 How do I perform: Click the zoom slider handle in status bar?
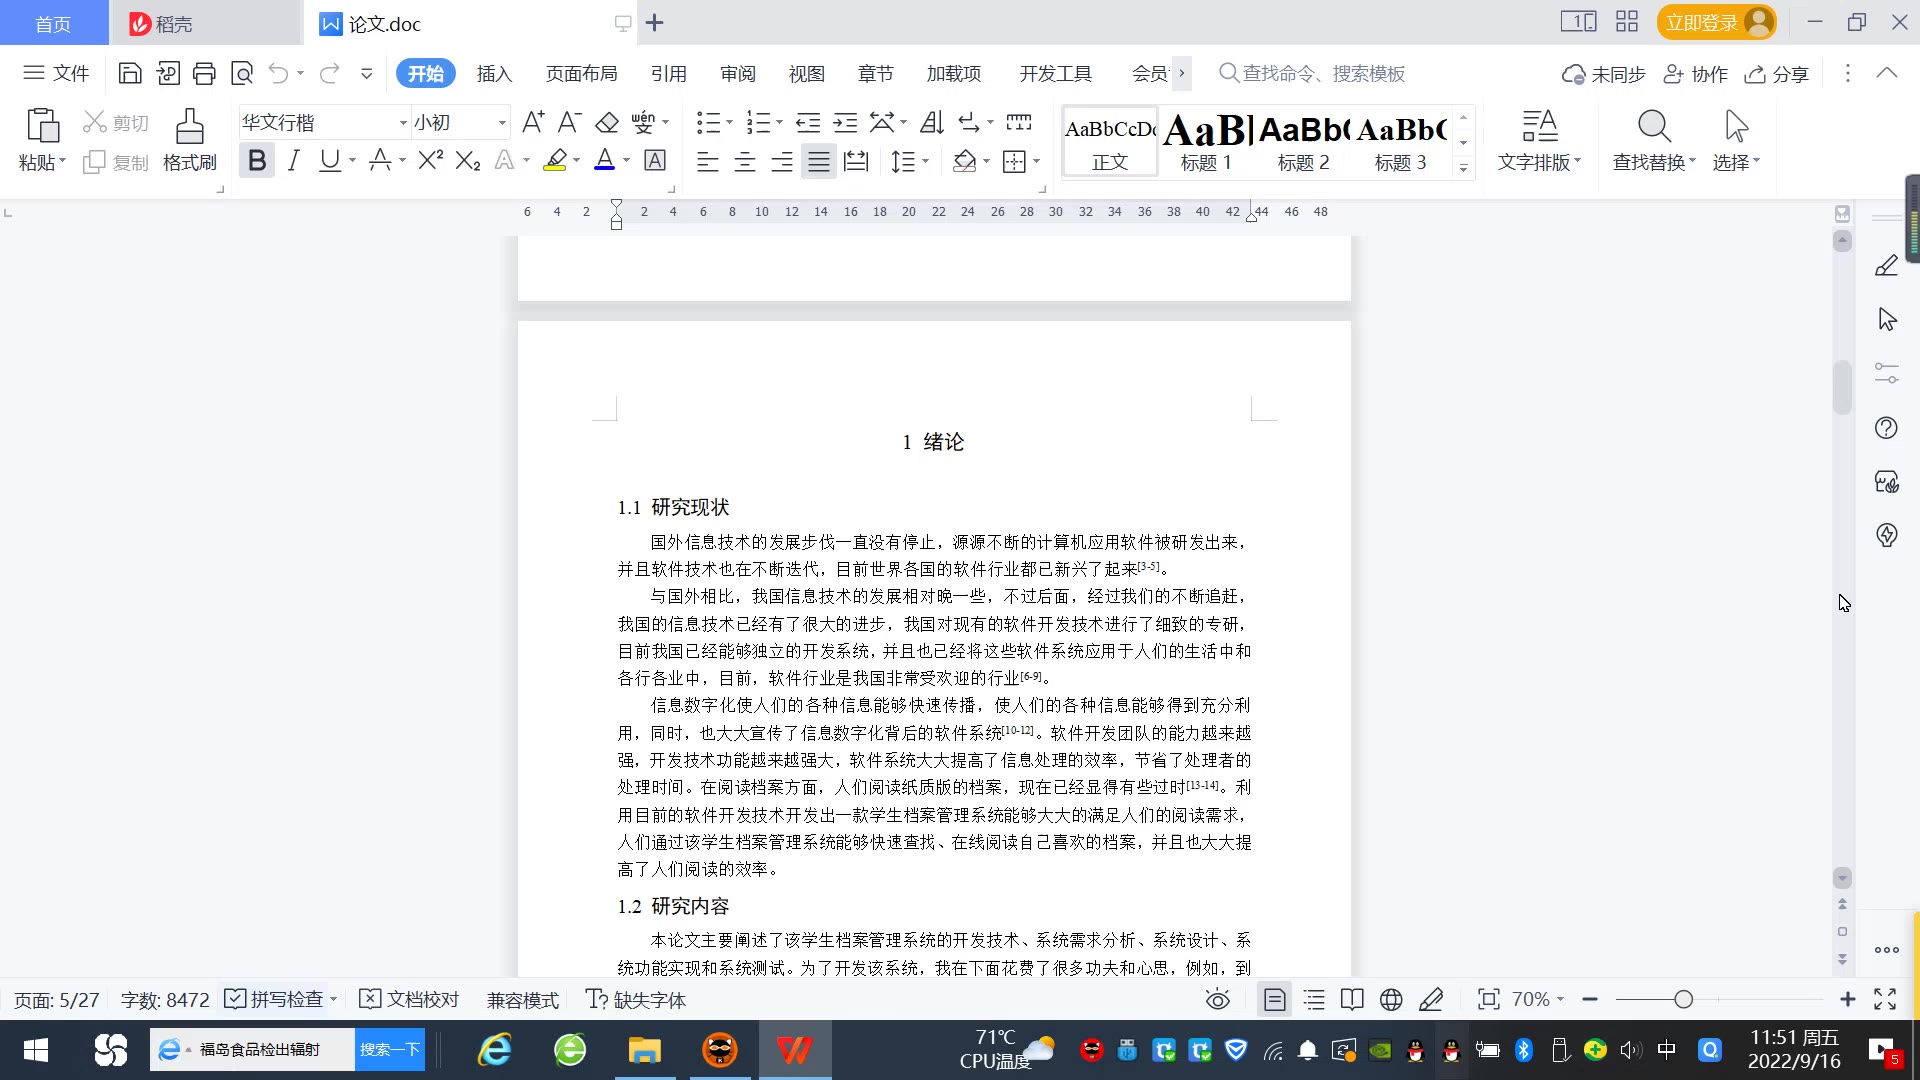[1683, 1000]
